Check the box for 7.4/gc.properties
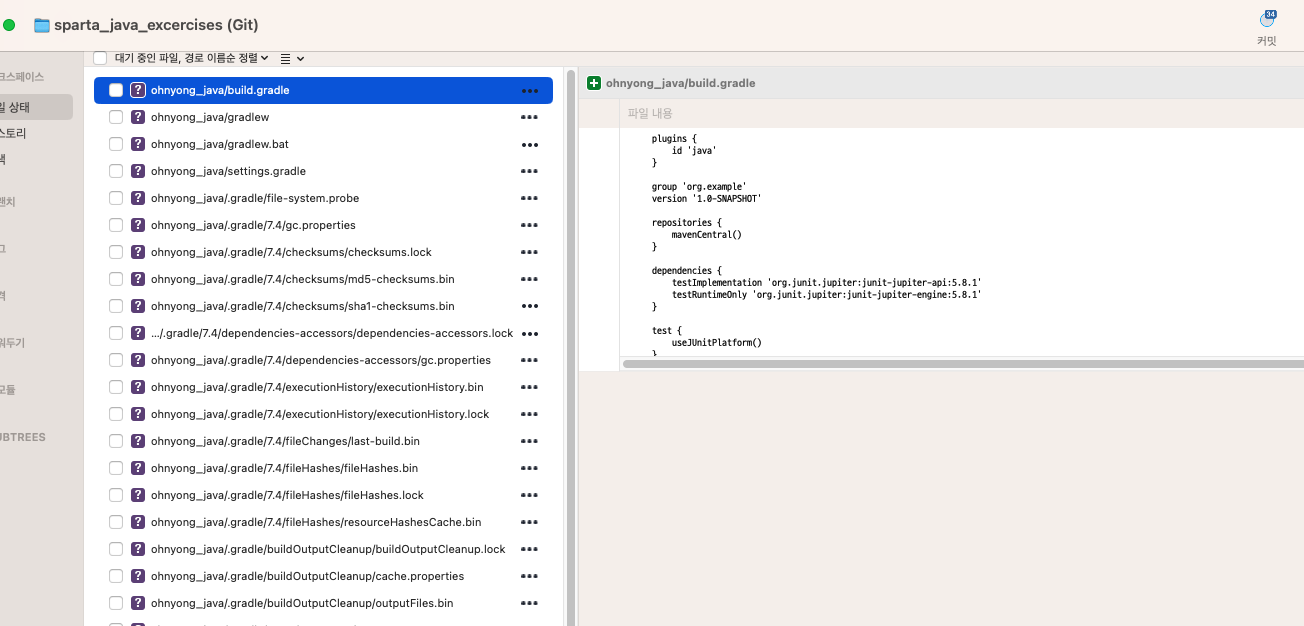This screenshot has width=1304, height=626. point(116,225)
